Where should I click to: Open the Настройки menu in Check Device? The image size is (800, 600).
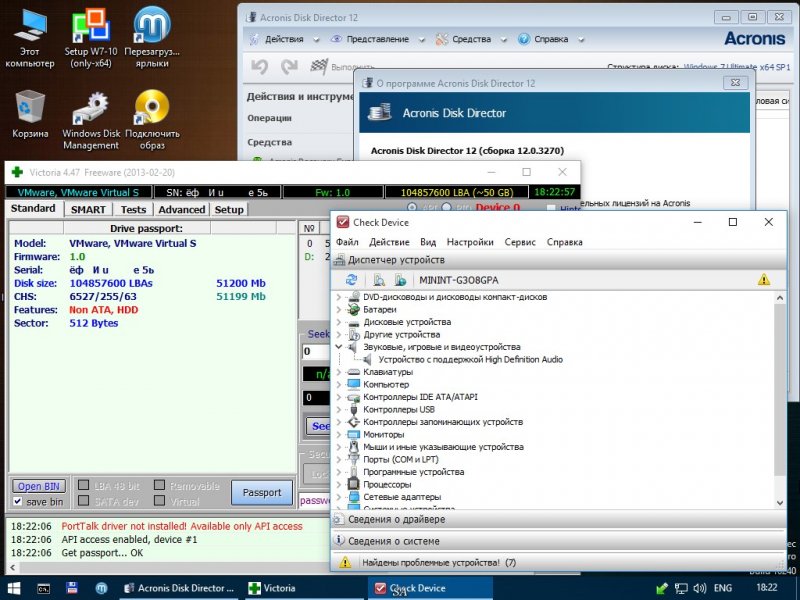[x=470, y=242]
